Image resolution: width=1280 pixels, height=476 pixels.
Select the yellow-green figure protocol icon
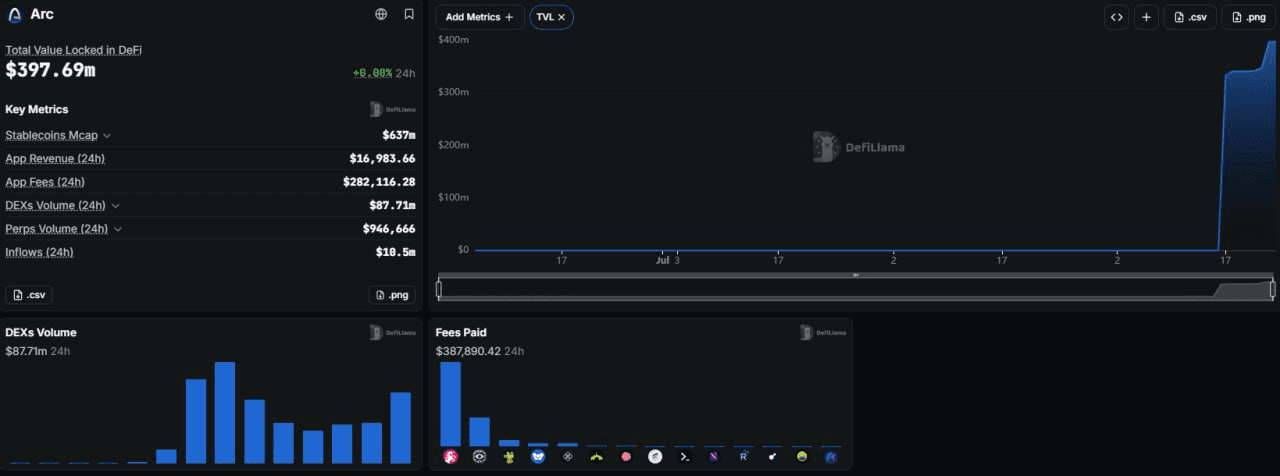509,457
